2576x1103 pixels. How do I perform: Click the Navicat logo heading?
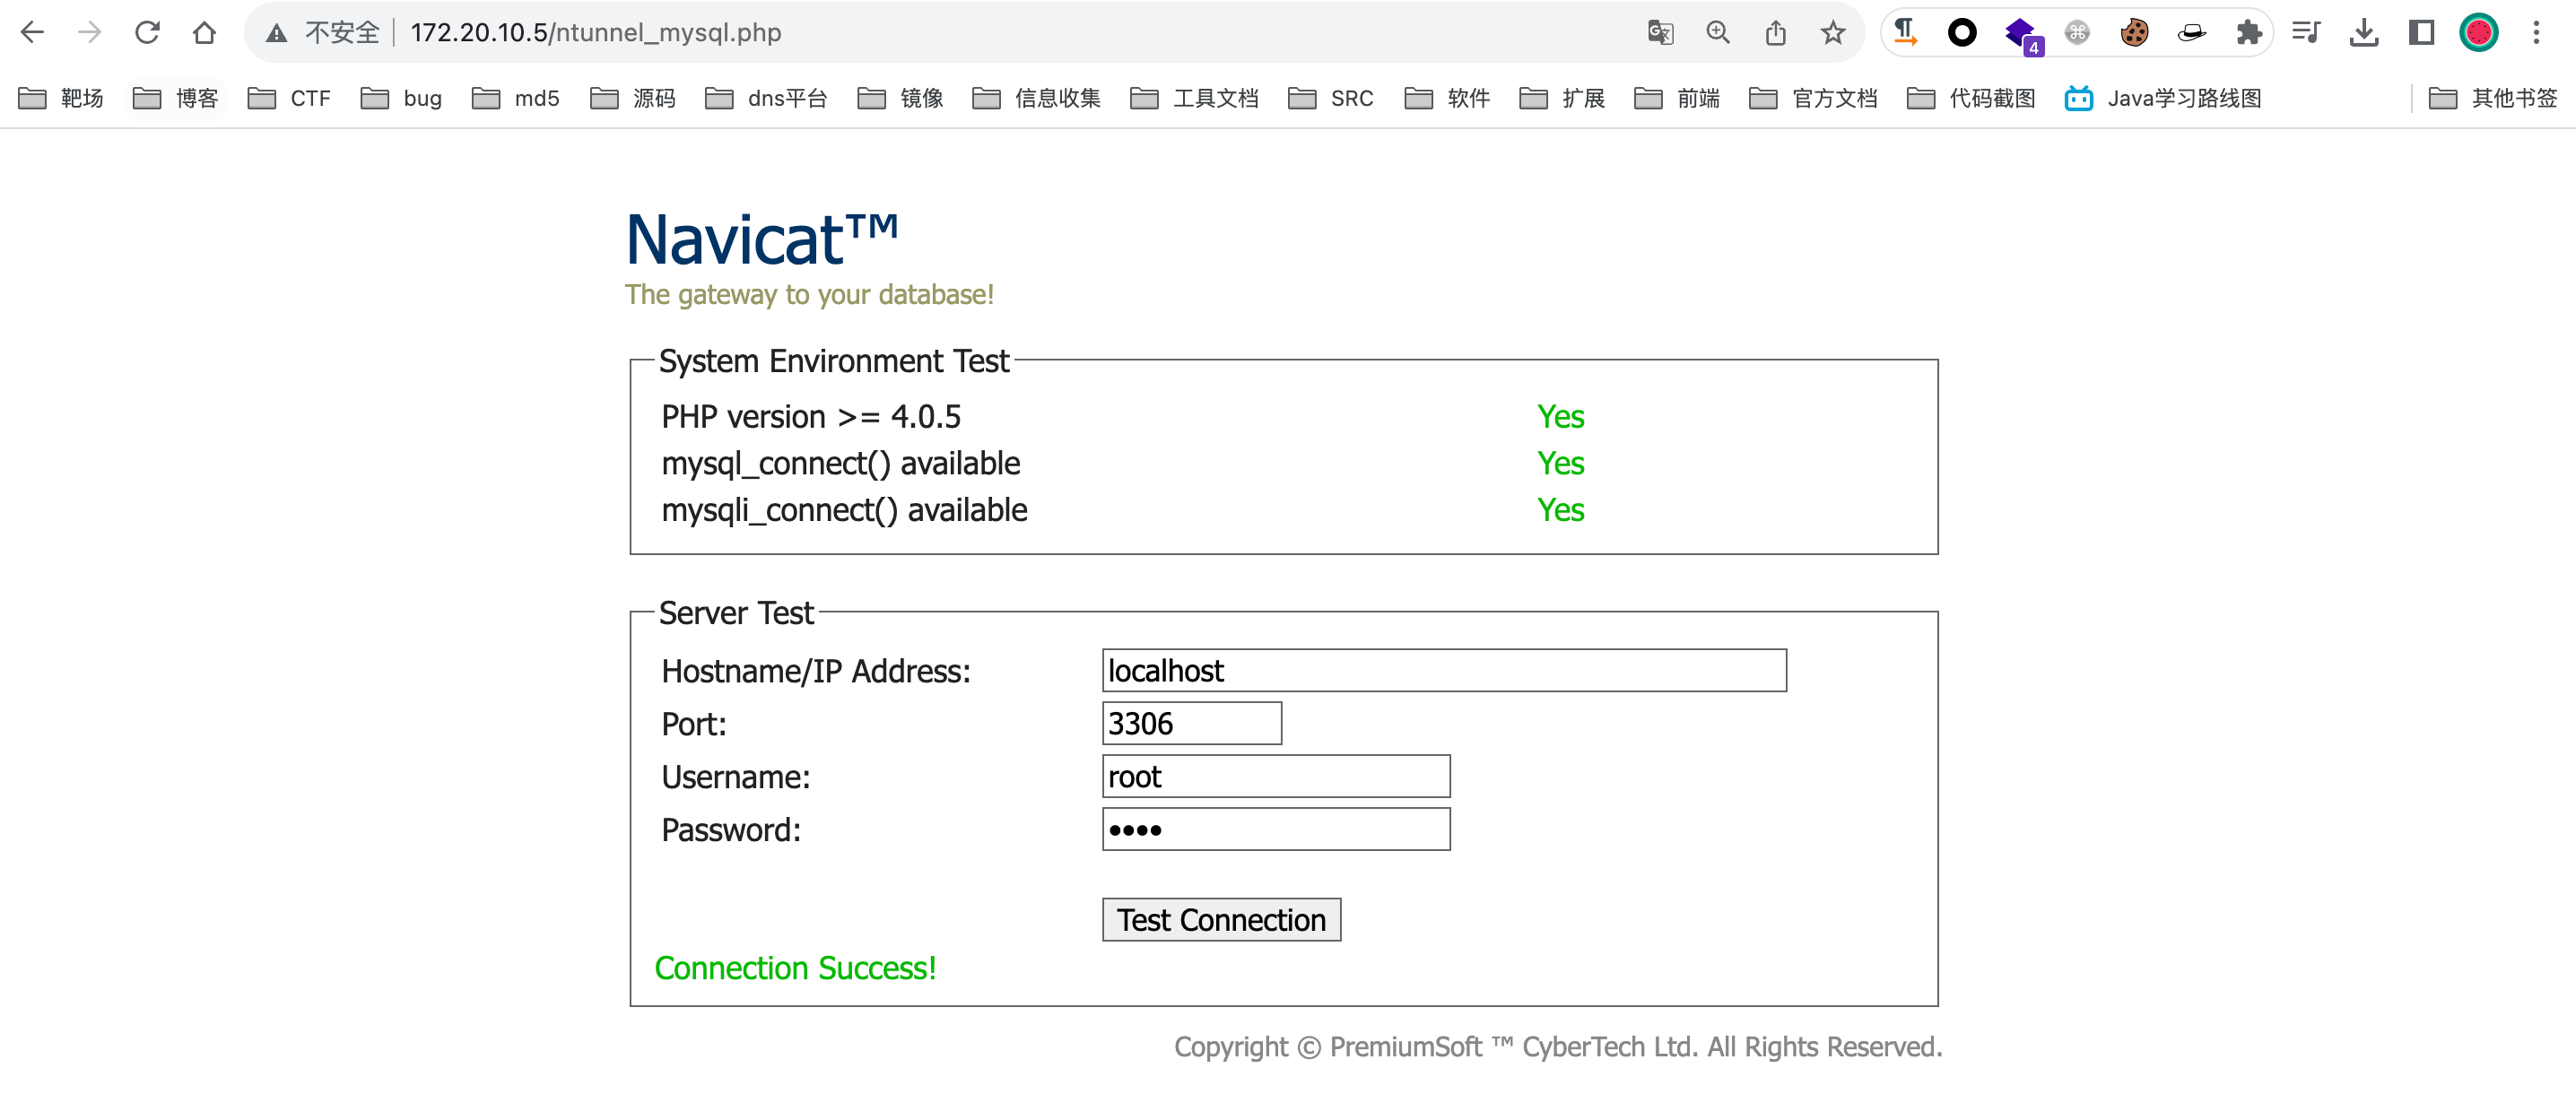click(x=761, y=240)
